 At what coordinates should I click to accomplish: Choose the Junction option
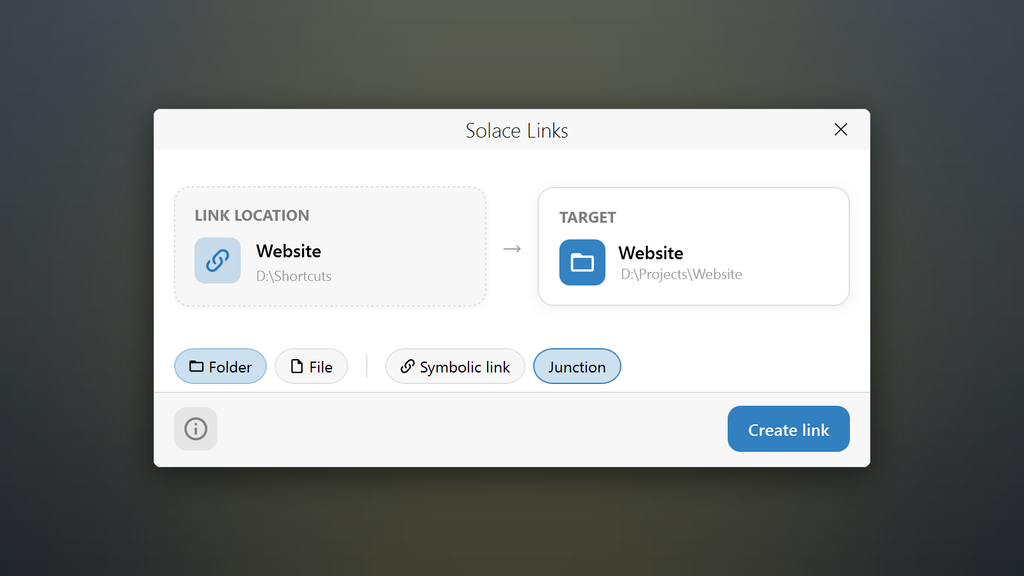pyautogui.click(x=577, y=366)
